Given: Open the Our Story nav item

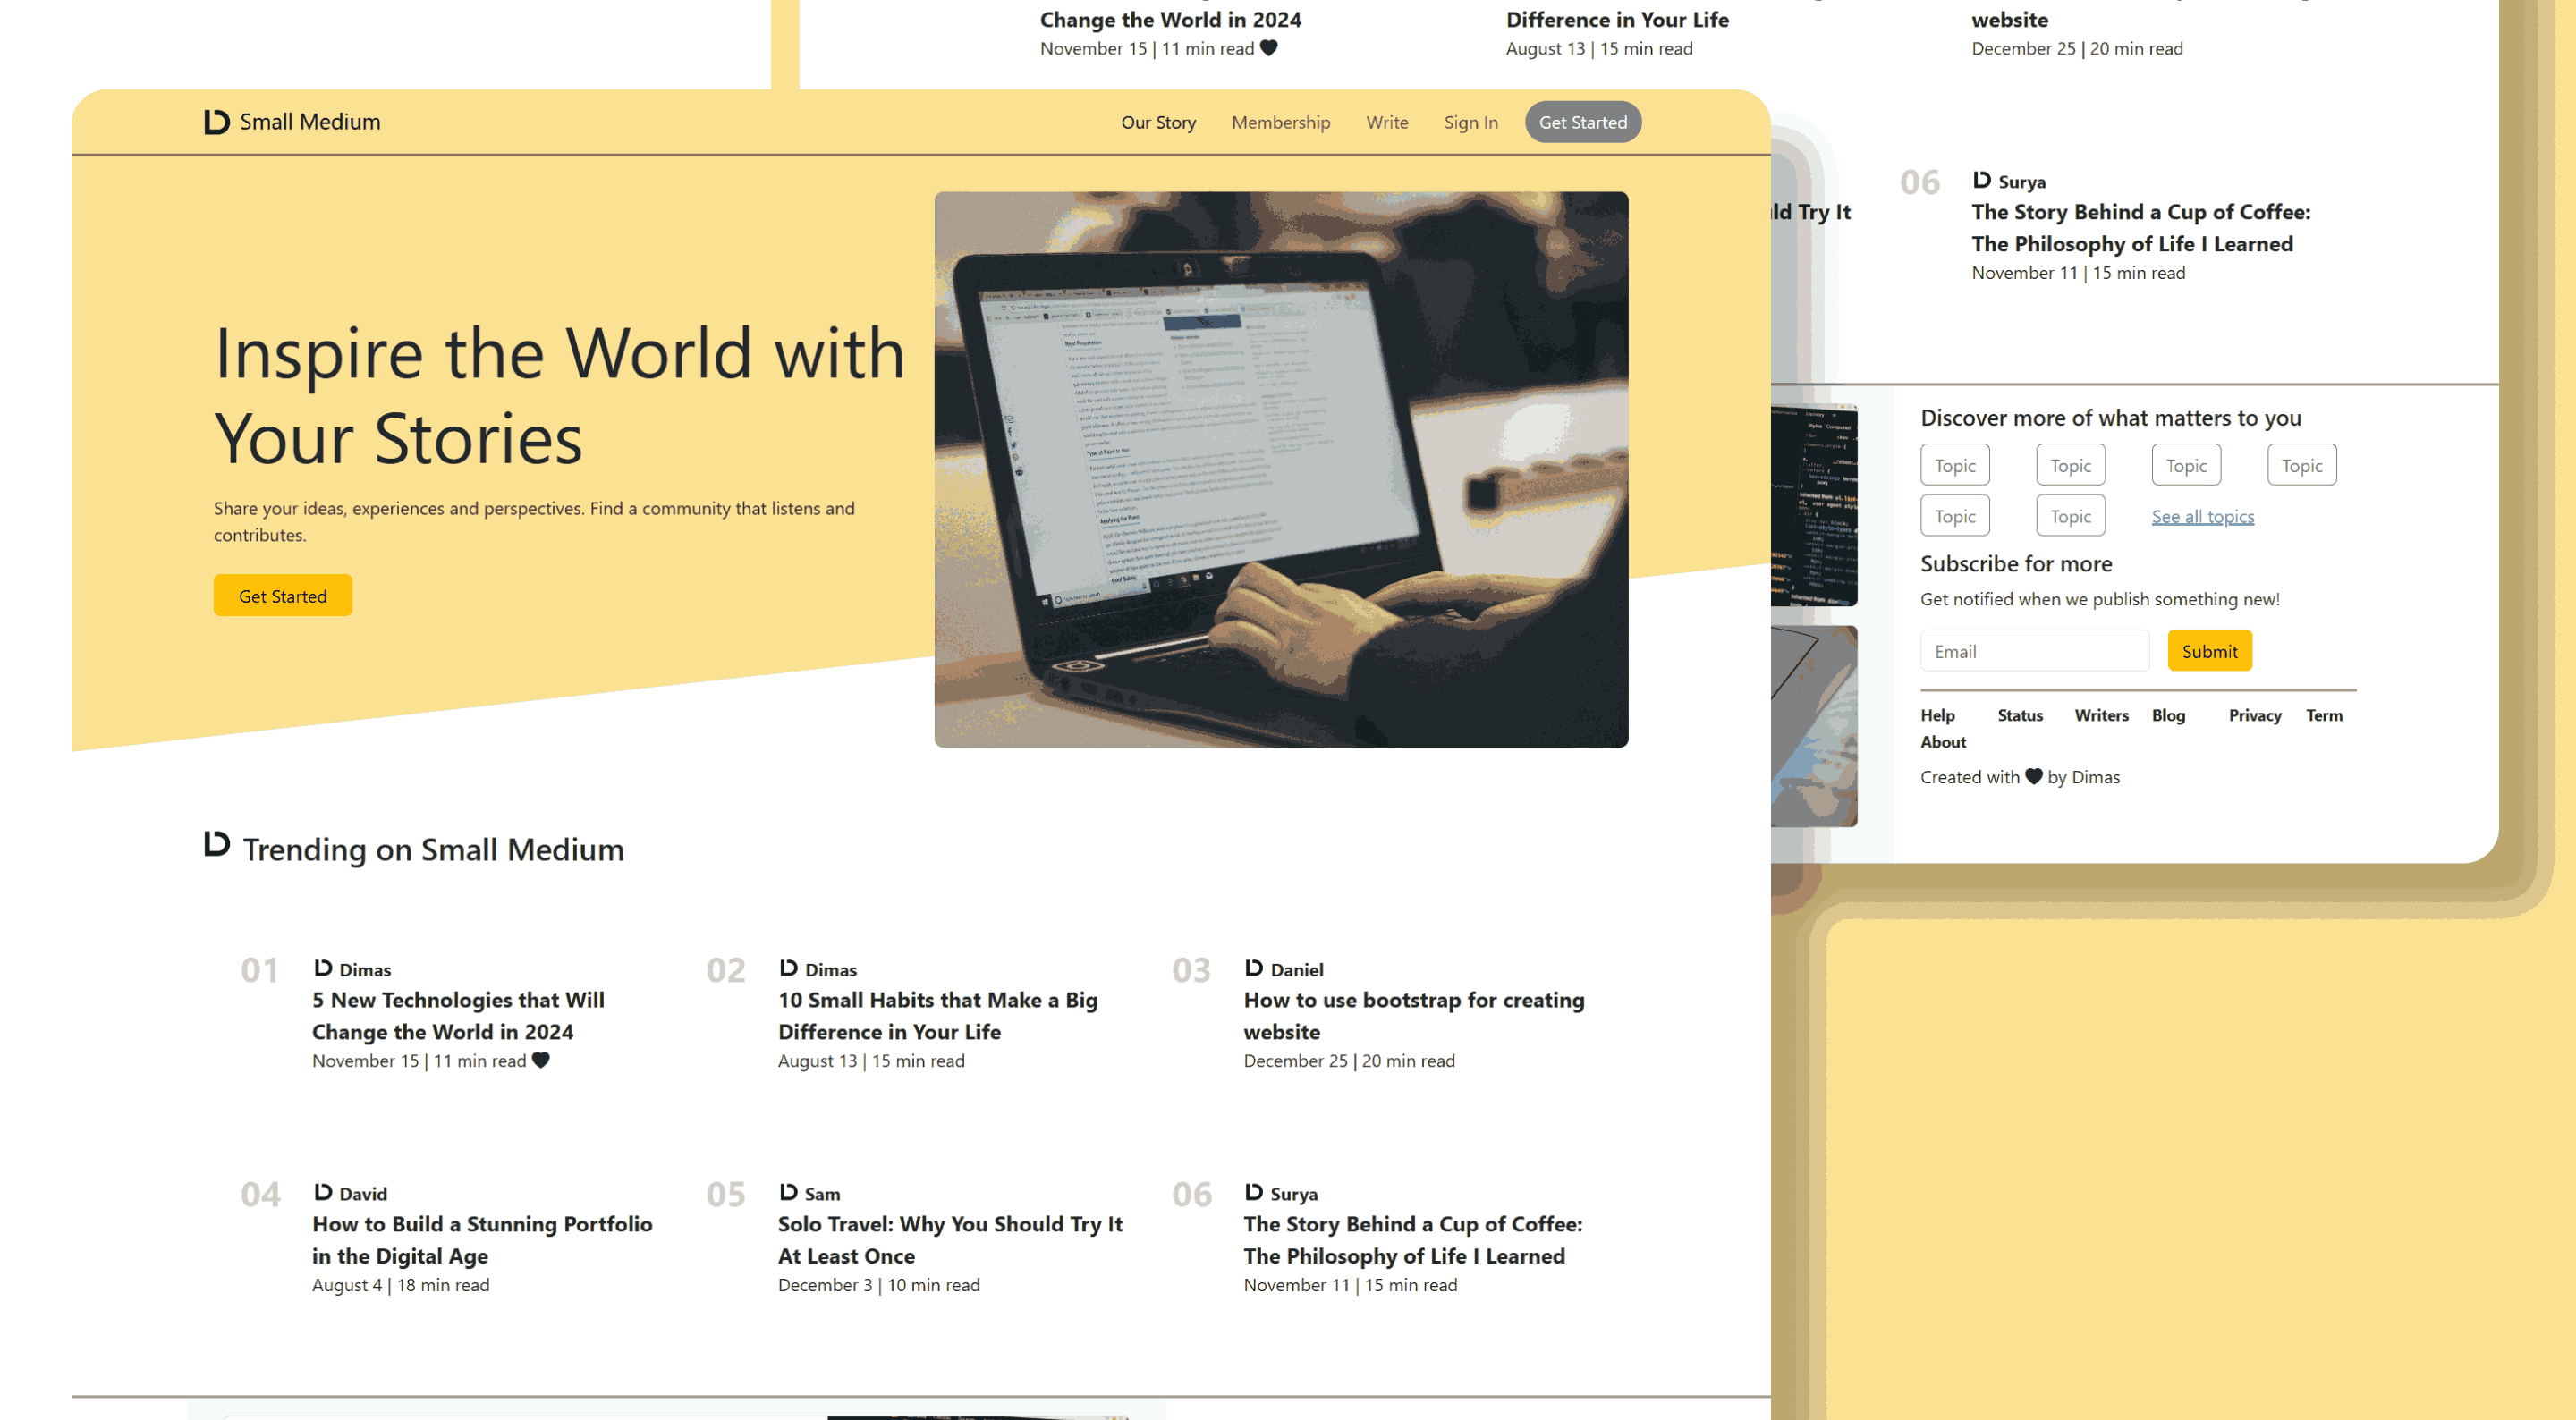Looking at the screenshot, I should tap(1158, 122).
